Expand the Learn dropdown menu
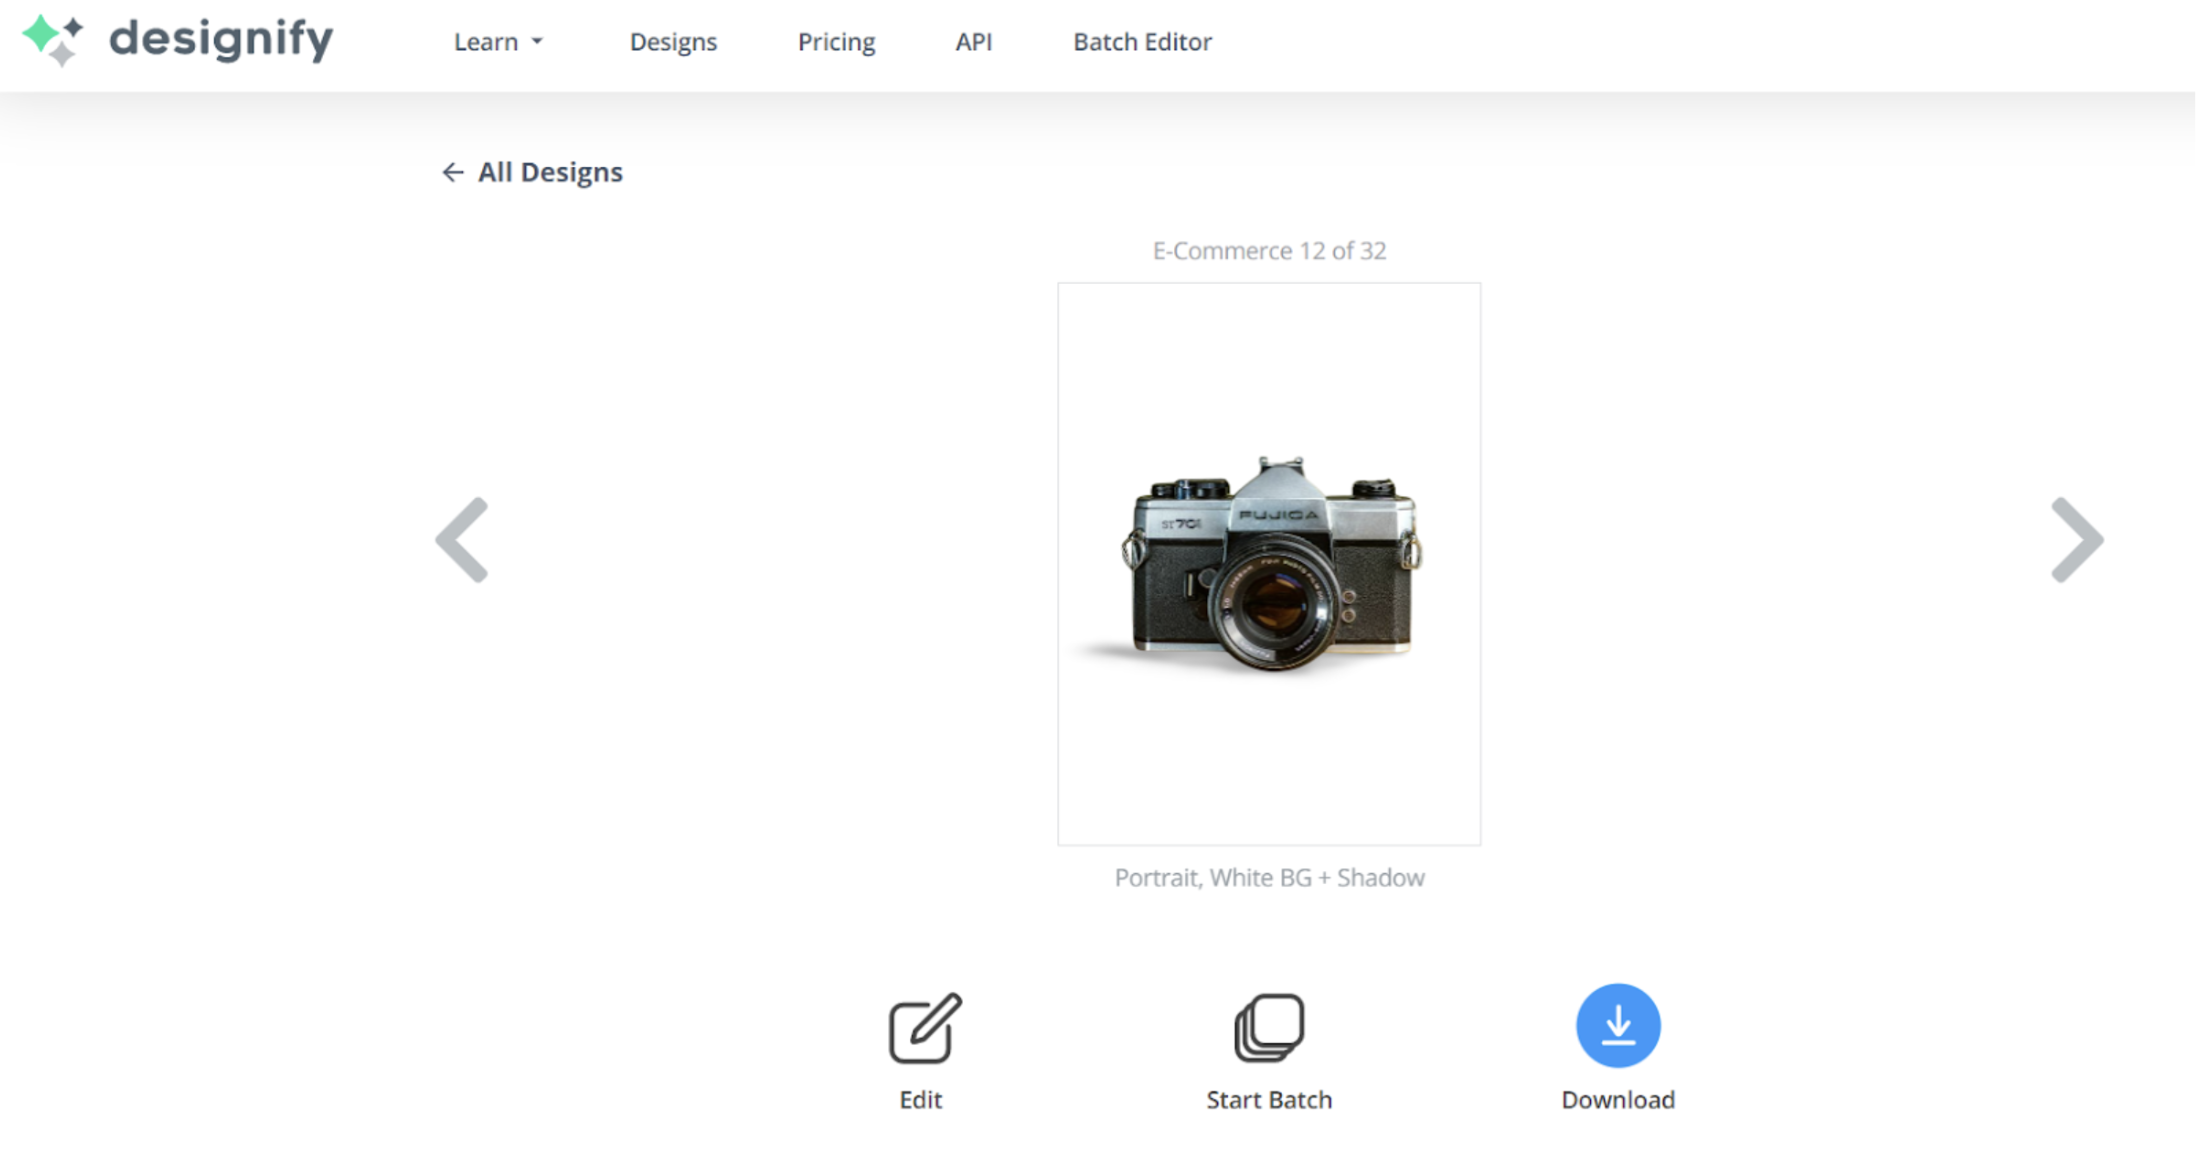This screenshot has width=2200, height=1152. [498, 42]
